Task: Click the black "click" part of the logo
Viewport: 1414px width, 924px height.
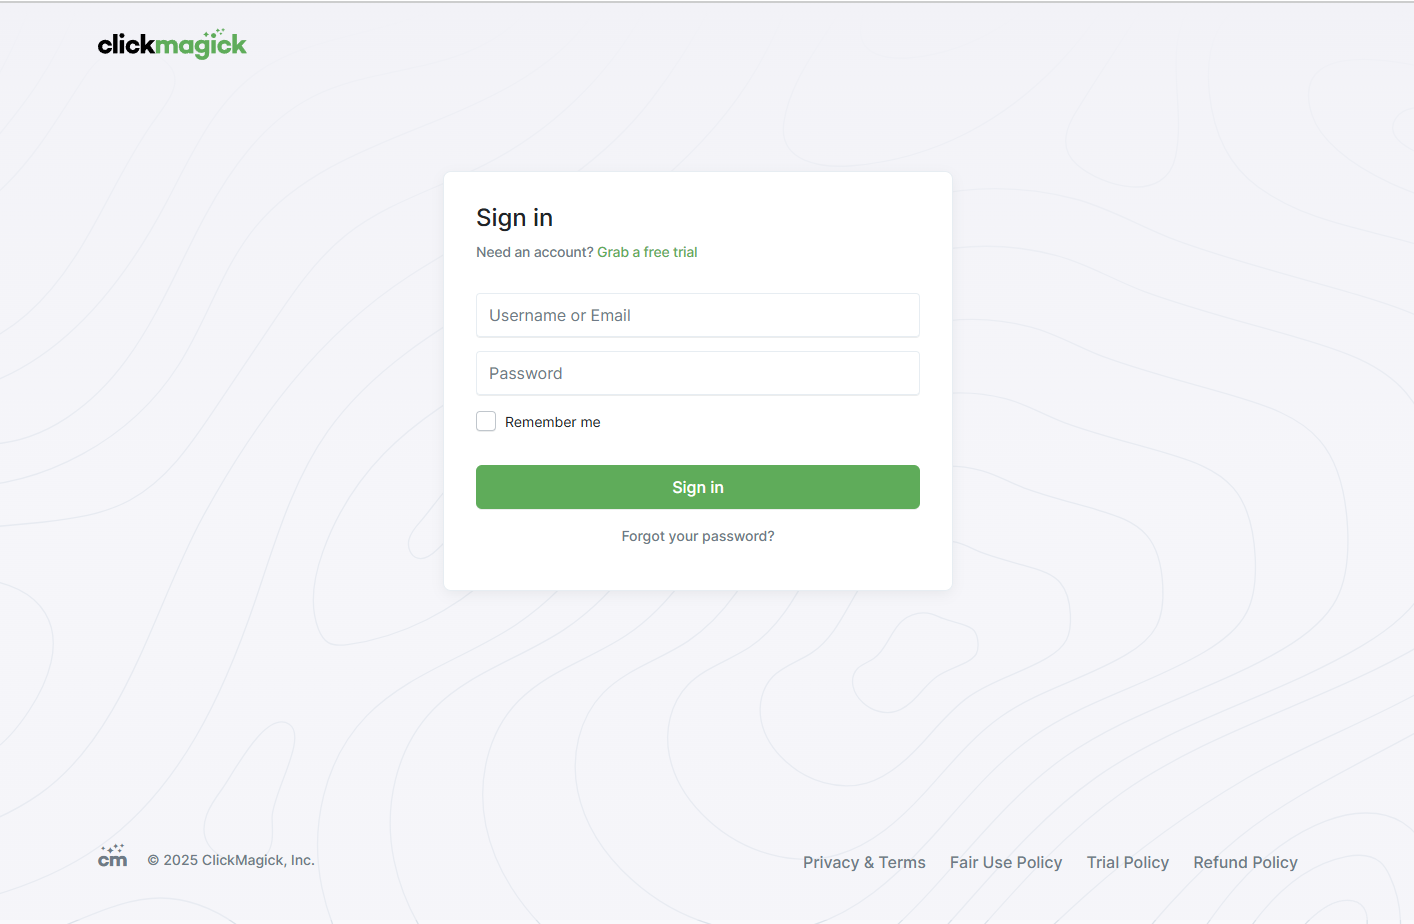Action: click(126, 44)
